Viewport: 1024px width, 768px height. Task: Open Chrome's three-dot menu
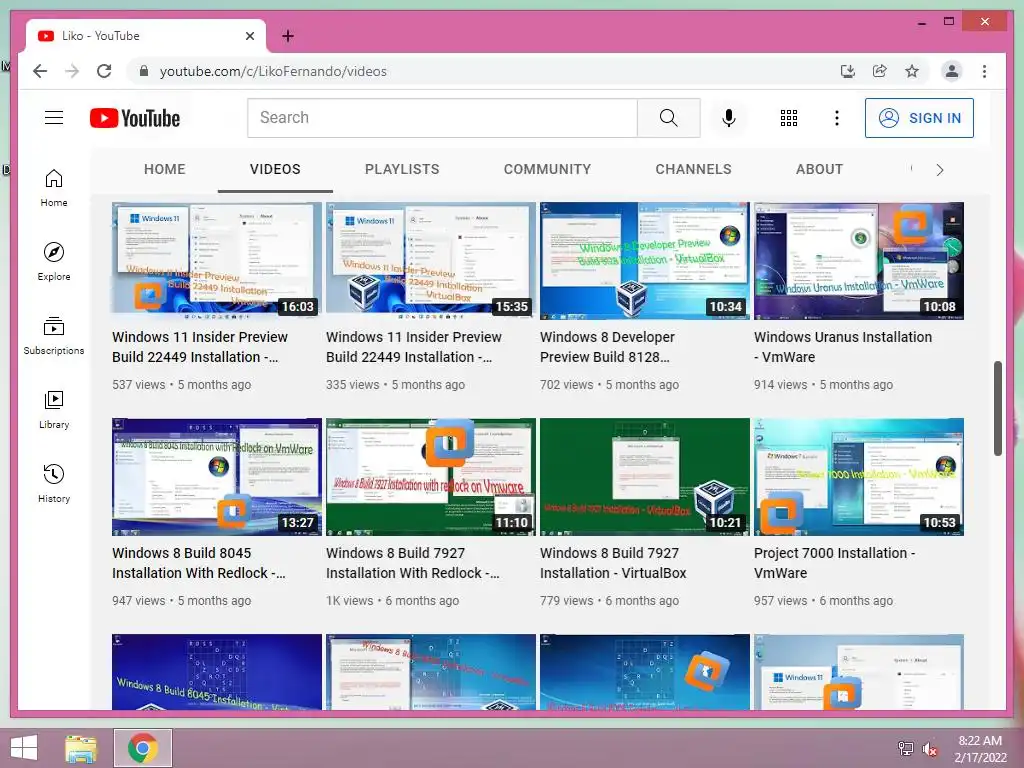pyautogui.click(x=984, y=71)
